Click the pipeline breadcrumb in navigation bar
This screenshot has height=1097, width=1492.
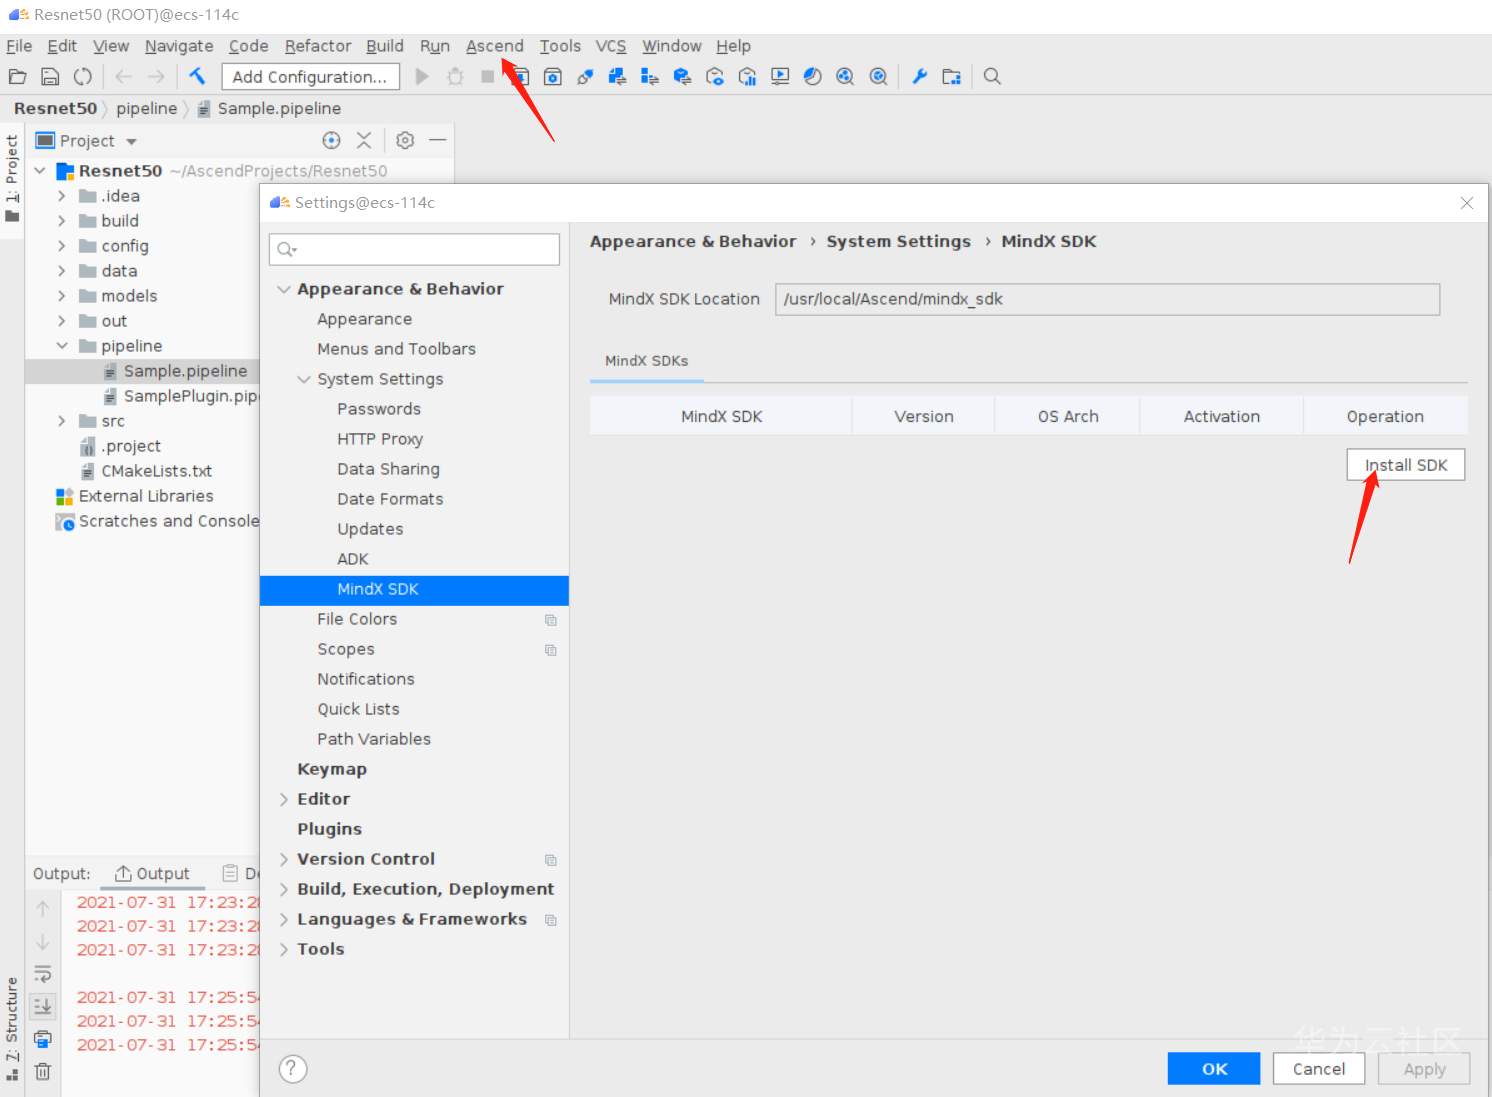[x=146, y=108]
